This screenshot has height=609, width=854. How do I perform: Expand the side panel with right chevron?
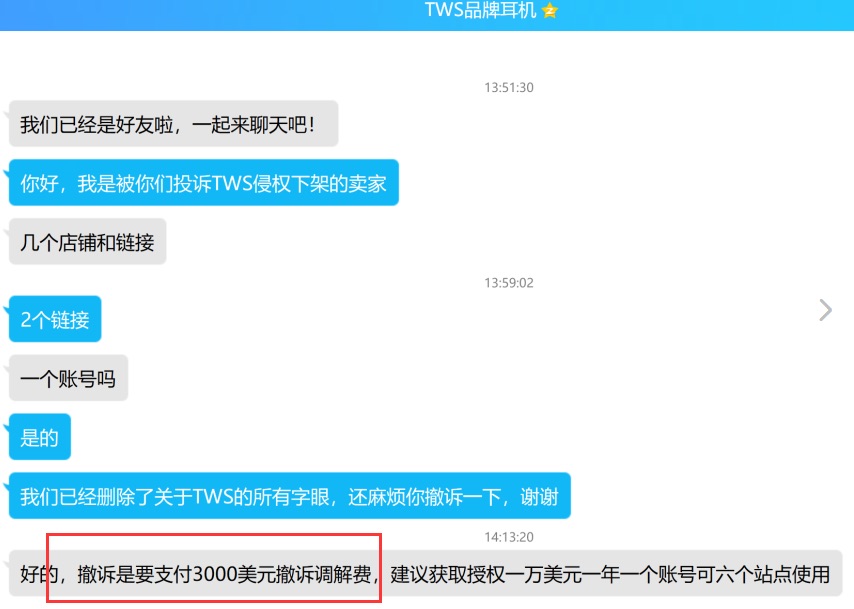click(x=826, y=310)
